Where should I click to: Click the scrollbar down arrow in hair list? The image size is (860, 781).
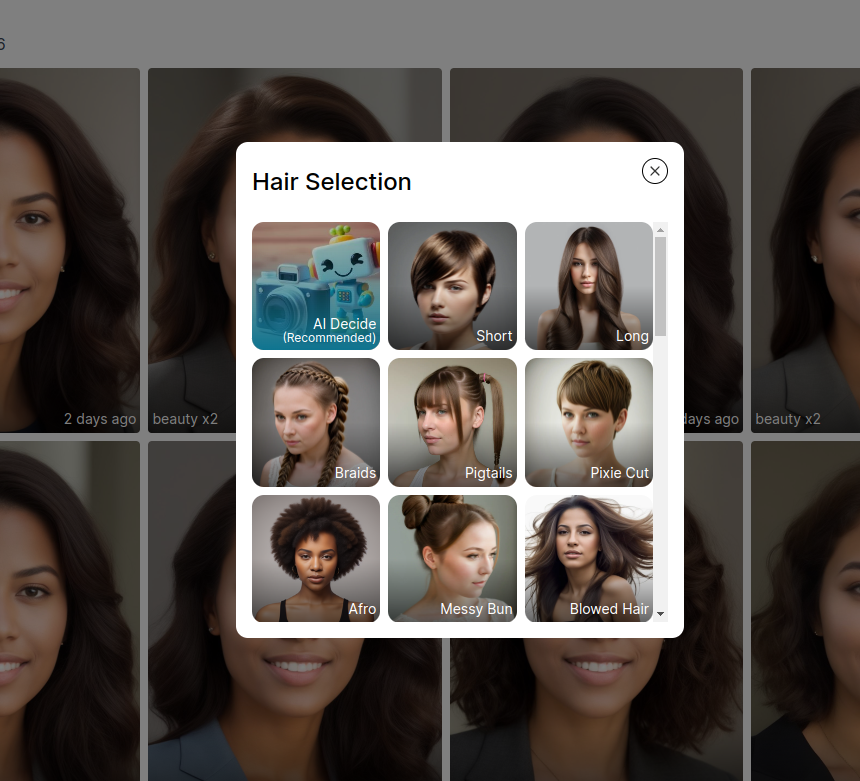(x=660, y=614)
